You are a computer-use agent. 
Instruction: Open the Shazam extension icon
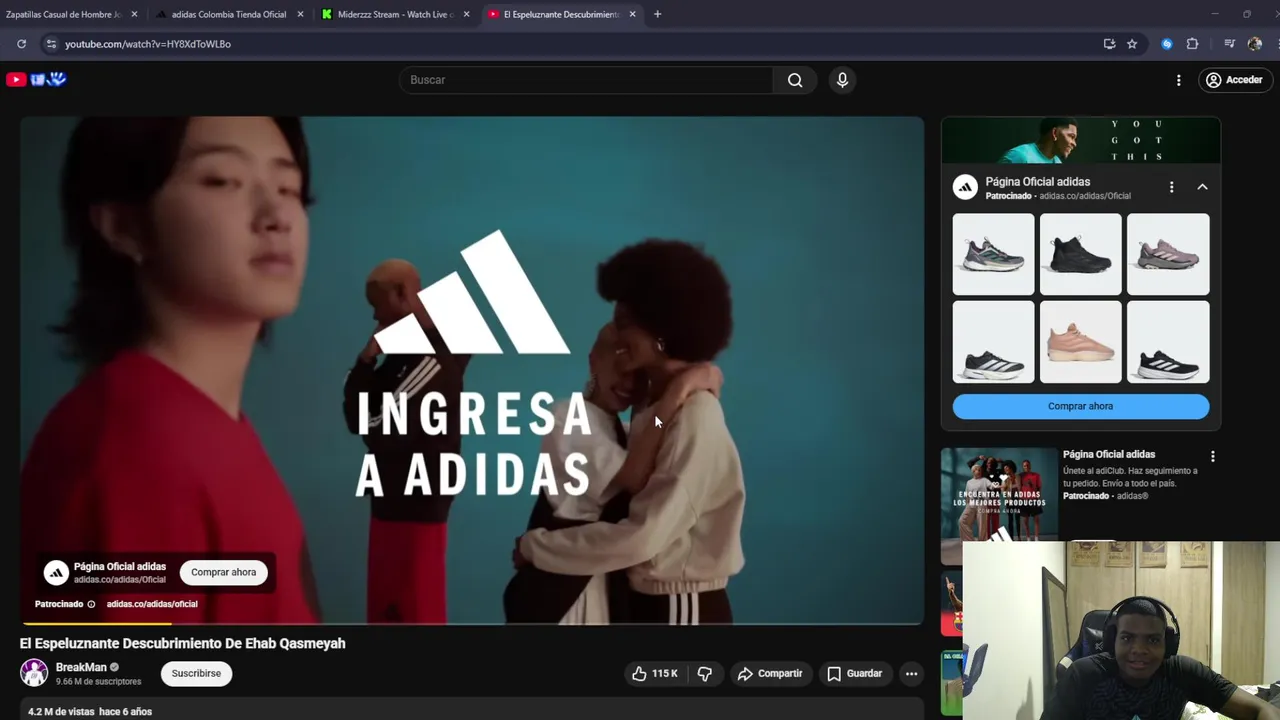[x=1166, y=44]
